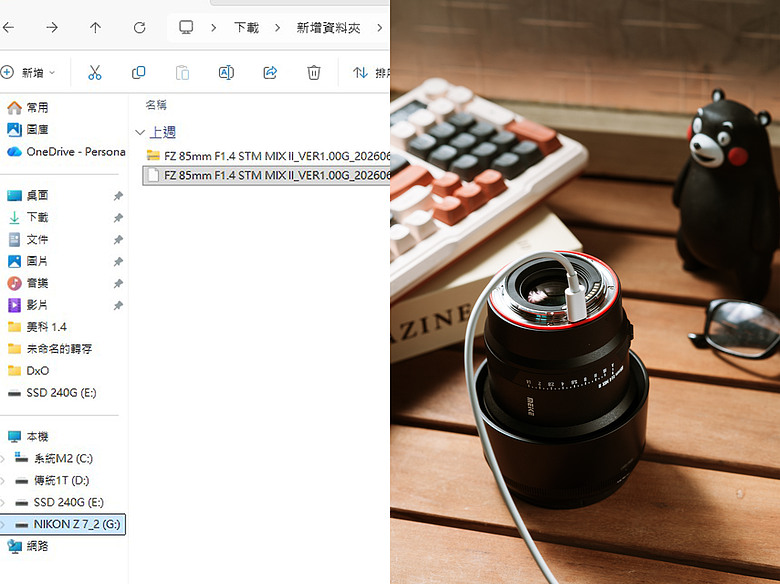780x584 pixels.
Task: Select 新增資料夾 in the address breadcrumb
Action: tap(328, 28)
